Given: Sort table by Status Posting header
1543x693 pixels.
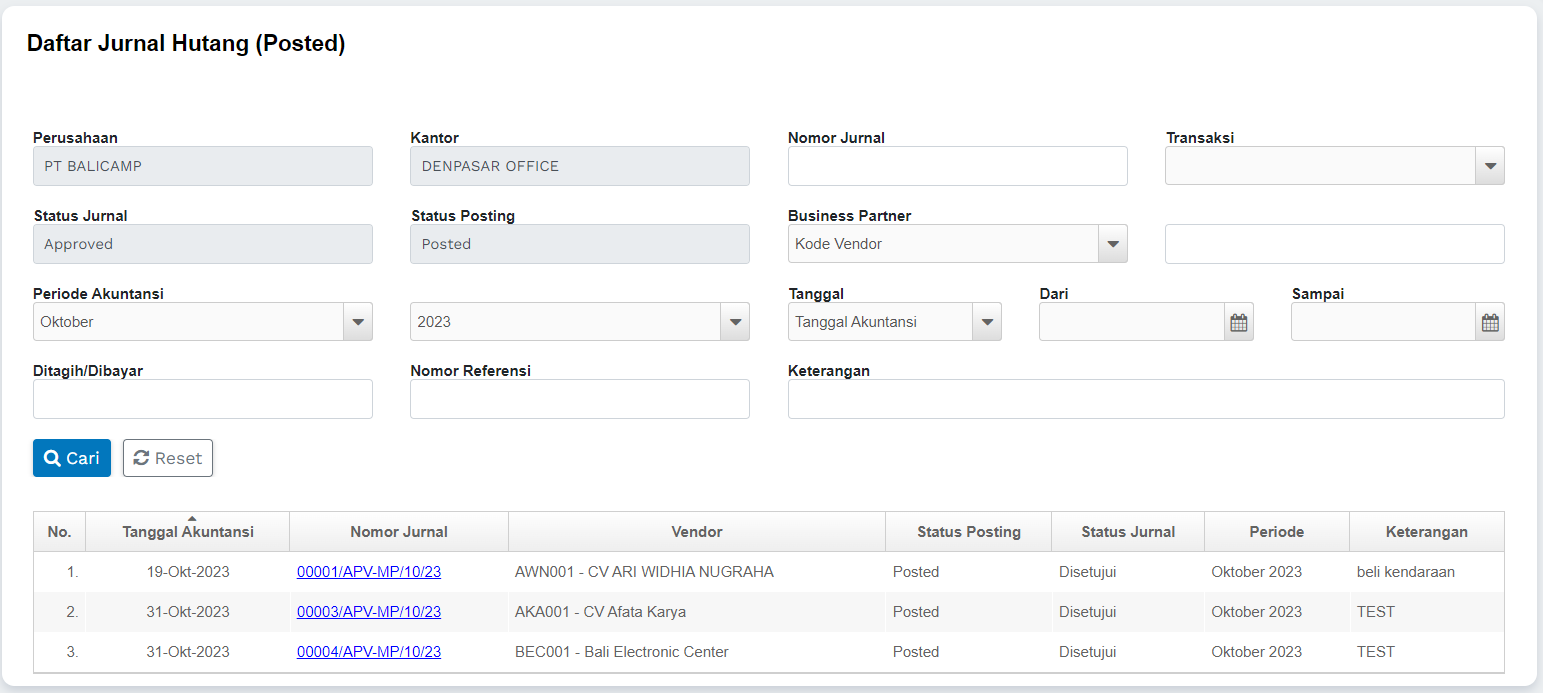Looking at the screenshot, I should coord(968,532).
